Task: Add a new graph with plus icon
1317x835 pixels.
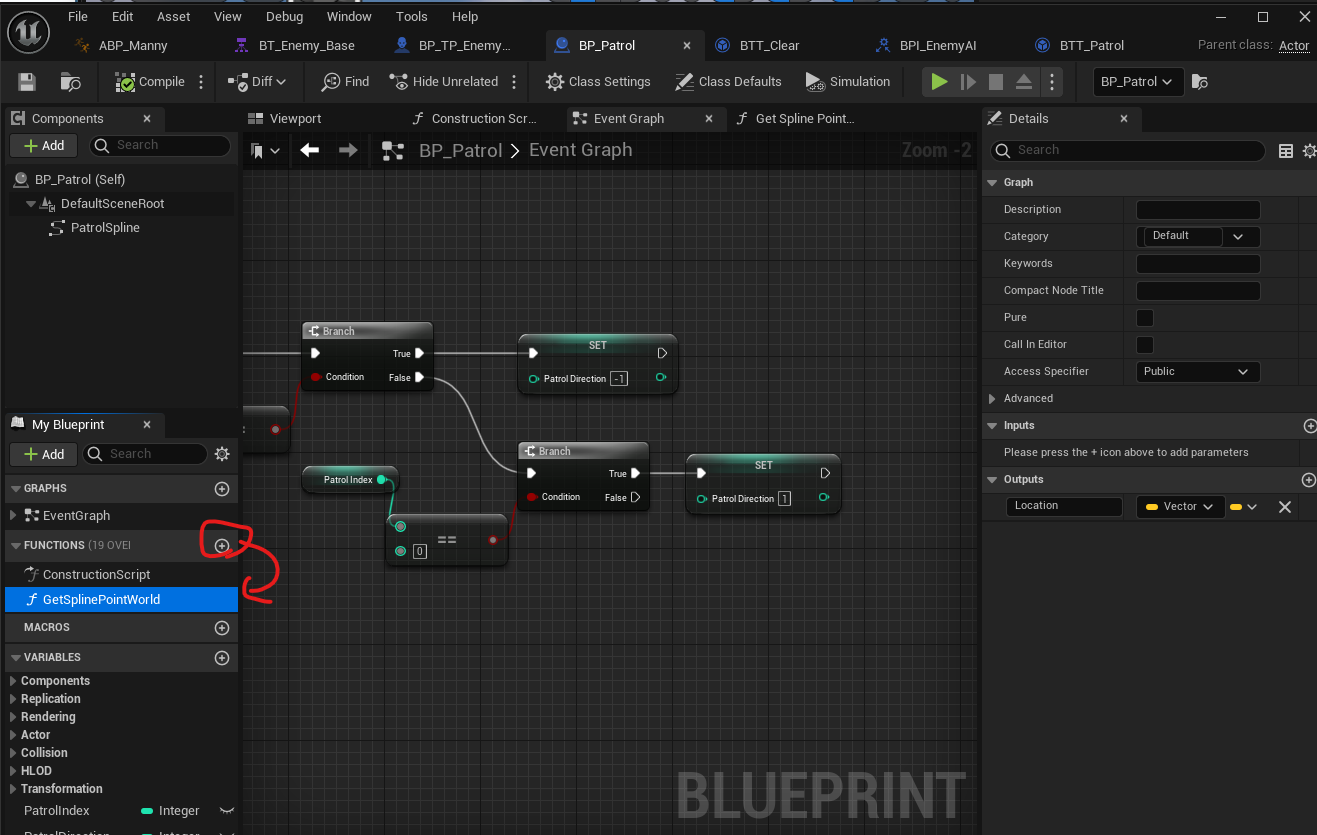Action: click(x=222, y=489)
